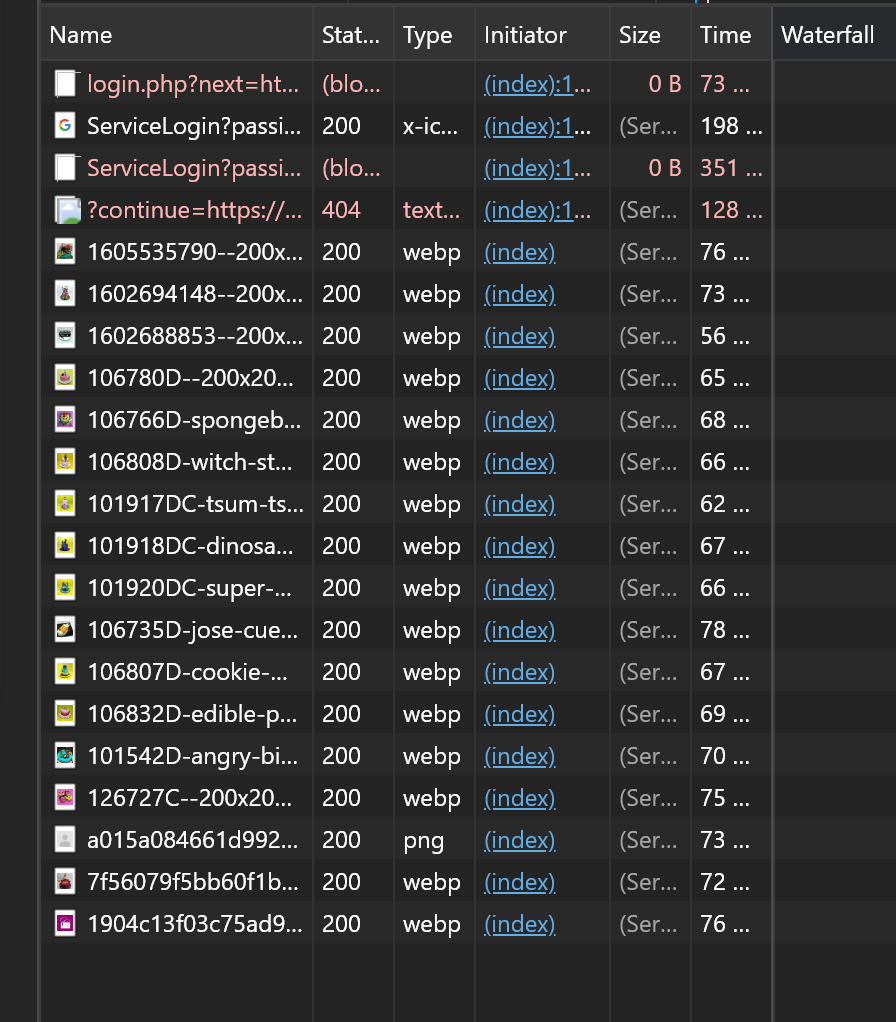Click the thumbnail icon for 106766D-spongeb
This screenshot has width=896, height=1022.
pyautogui.click(x=65, y=420)
